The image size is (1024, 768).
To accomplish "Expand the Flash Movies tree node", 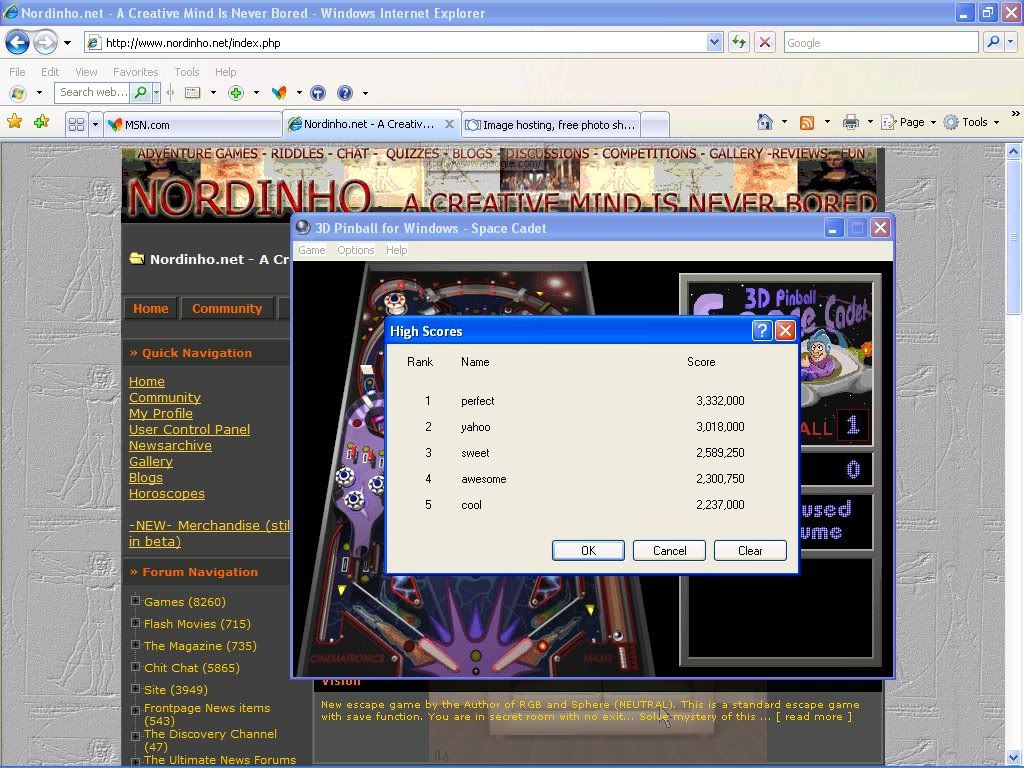I will pos(135,623).
